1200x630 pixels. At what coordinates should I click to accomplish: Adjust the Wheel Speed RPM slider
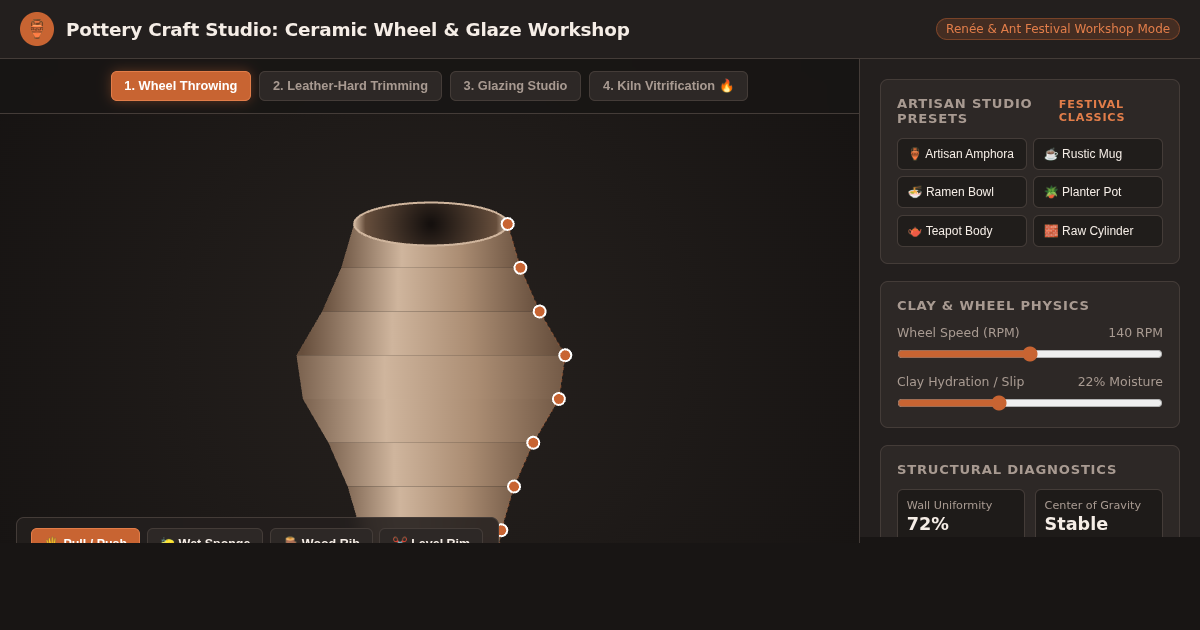pos(1030,354)
